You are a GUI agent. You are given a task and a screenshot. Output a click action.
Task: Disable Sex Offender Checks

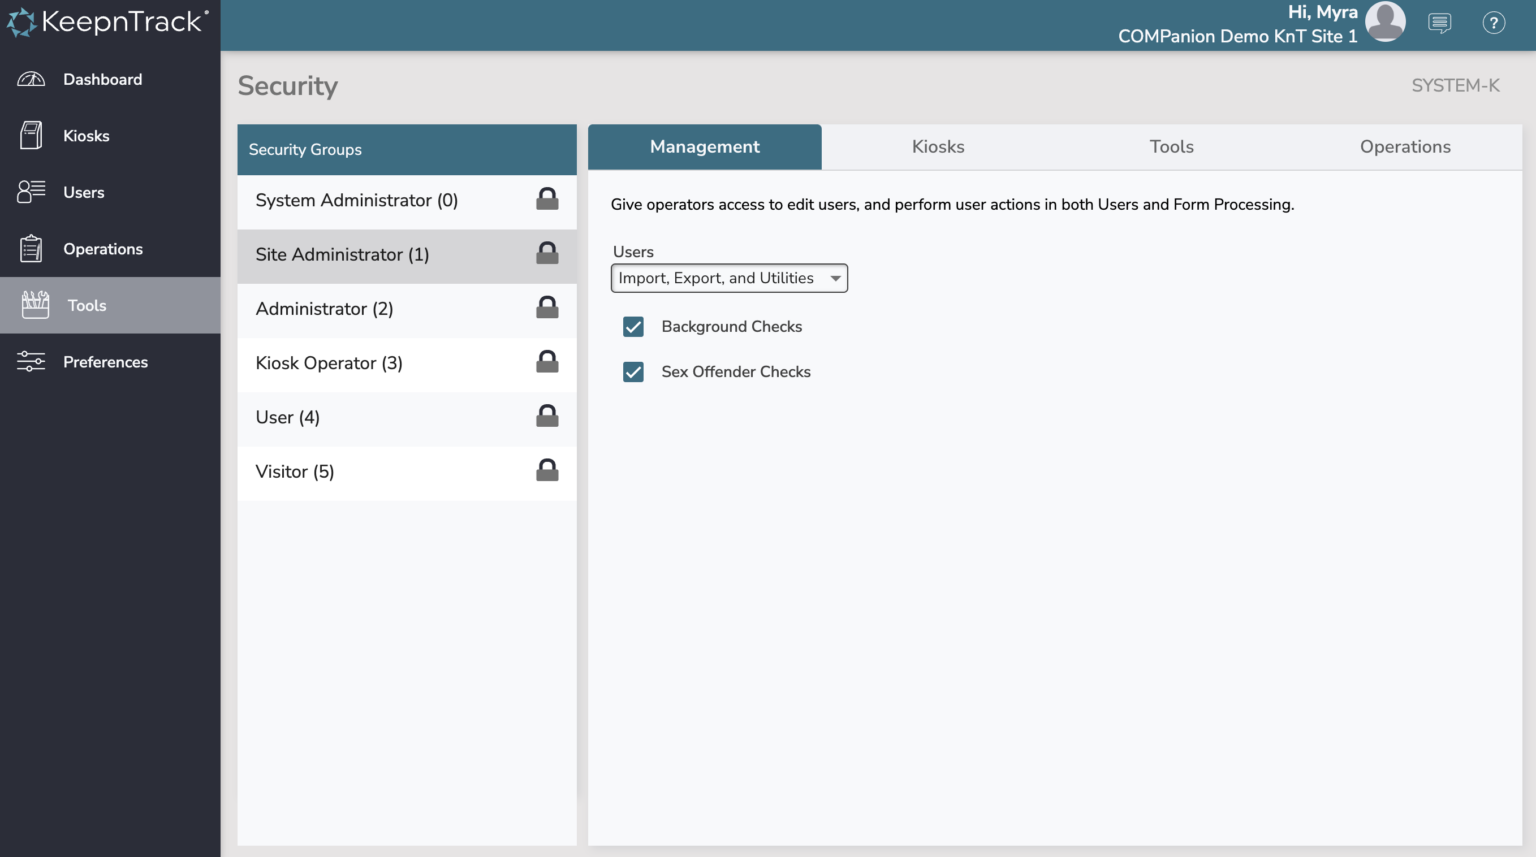(633, 371)
